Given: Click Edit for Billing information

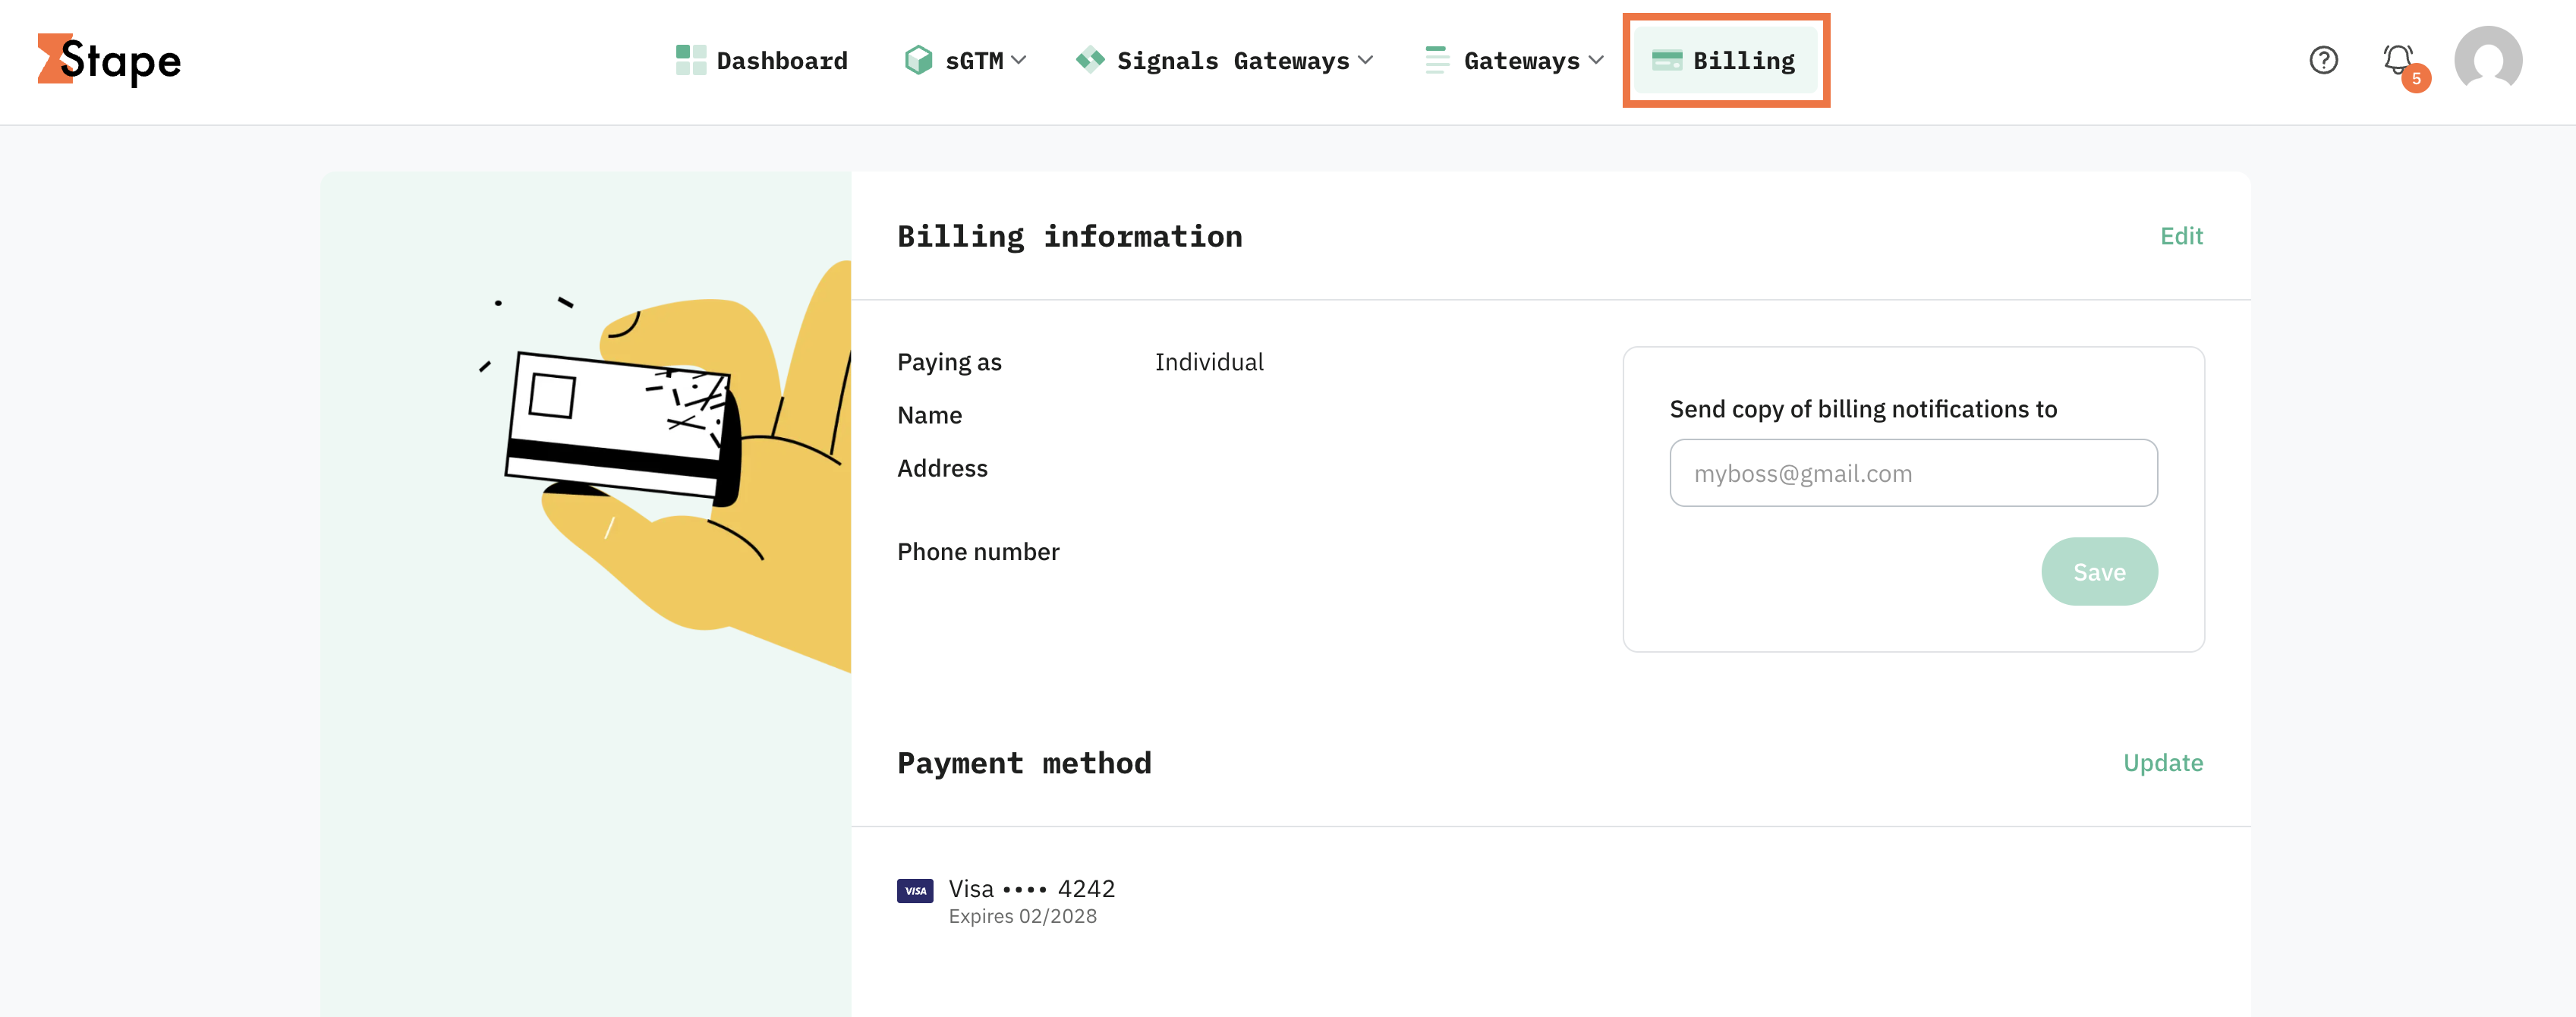Looking at the screenshot, I should [2181, 236].
